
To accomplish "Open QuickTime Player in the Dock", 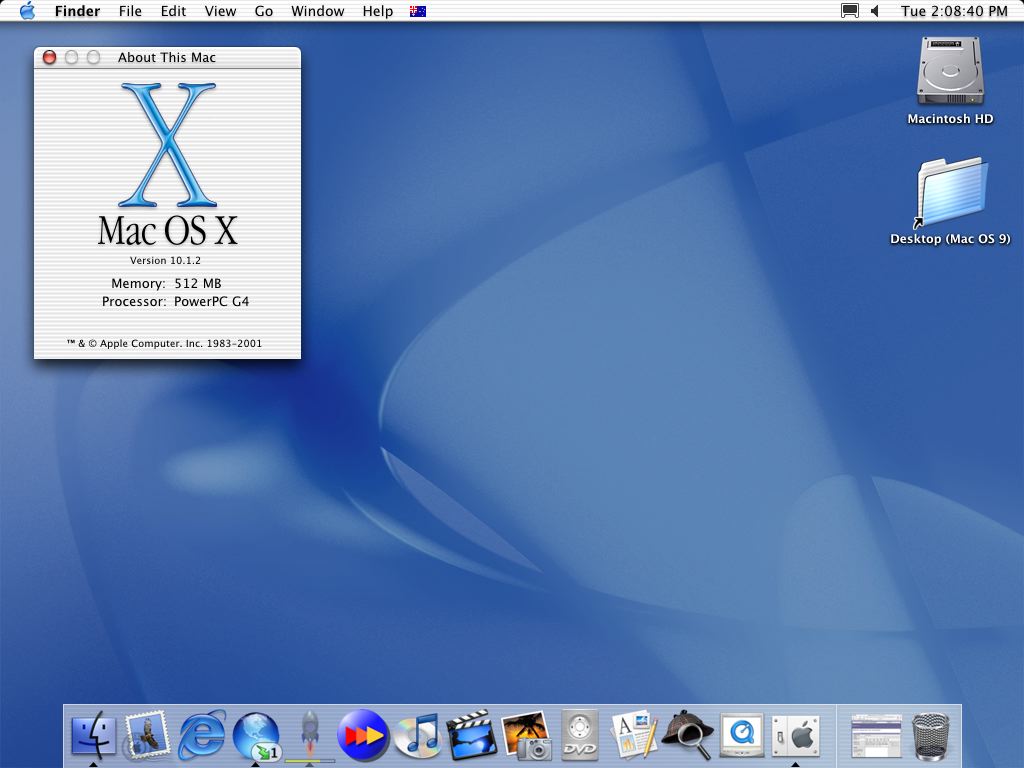I will tap(741, 735).
